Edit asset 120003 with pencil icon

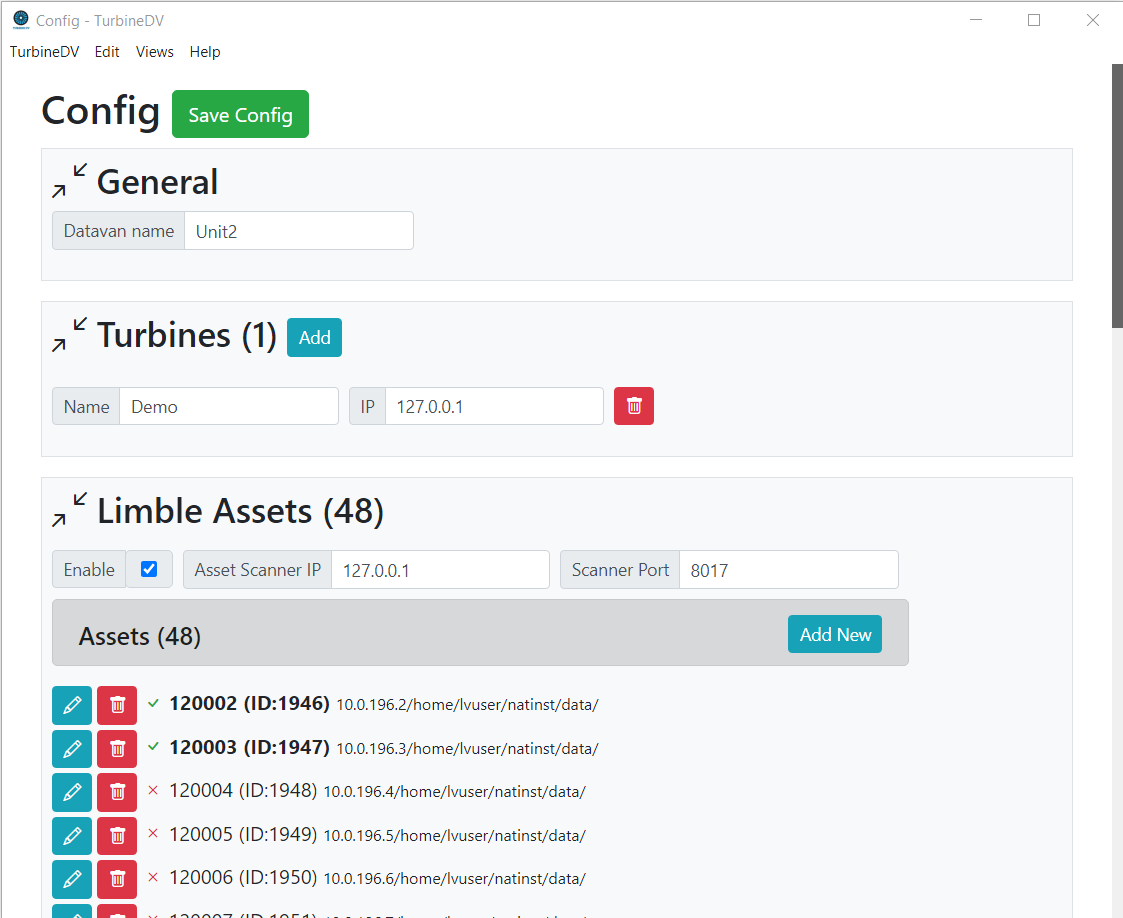click(x=72, y=749)
